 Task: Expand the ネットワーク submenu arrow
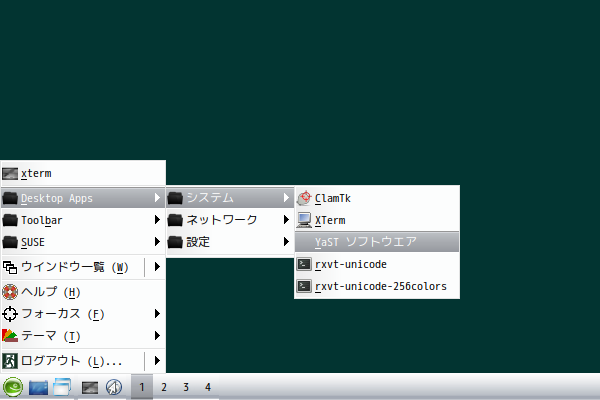click(286, 219)
